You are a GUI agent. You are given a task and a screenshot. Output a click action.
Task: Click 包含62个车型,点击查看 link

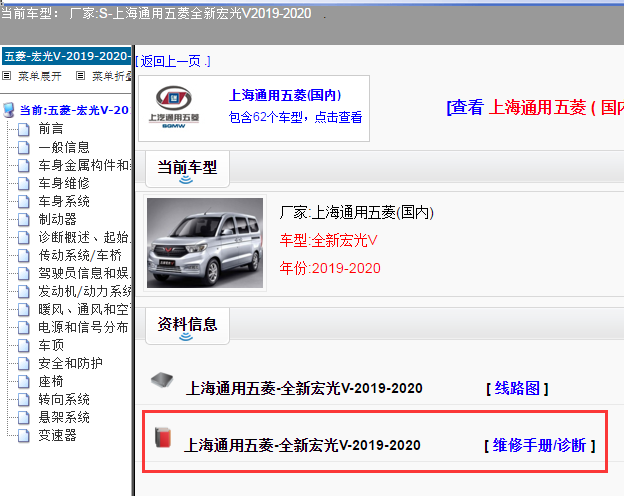[x=295, y=117]
